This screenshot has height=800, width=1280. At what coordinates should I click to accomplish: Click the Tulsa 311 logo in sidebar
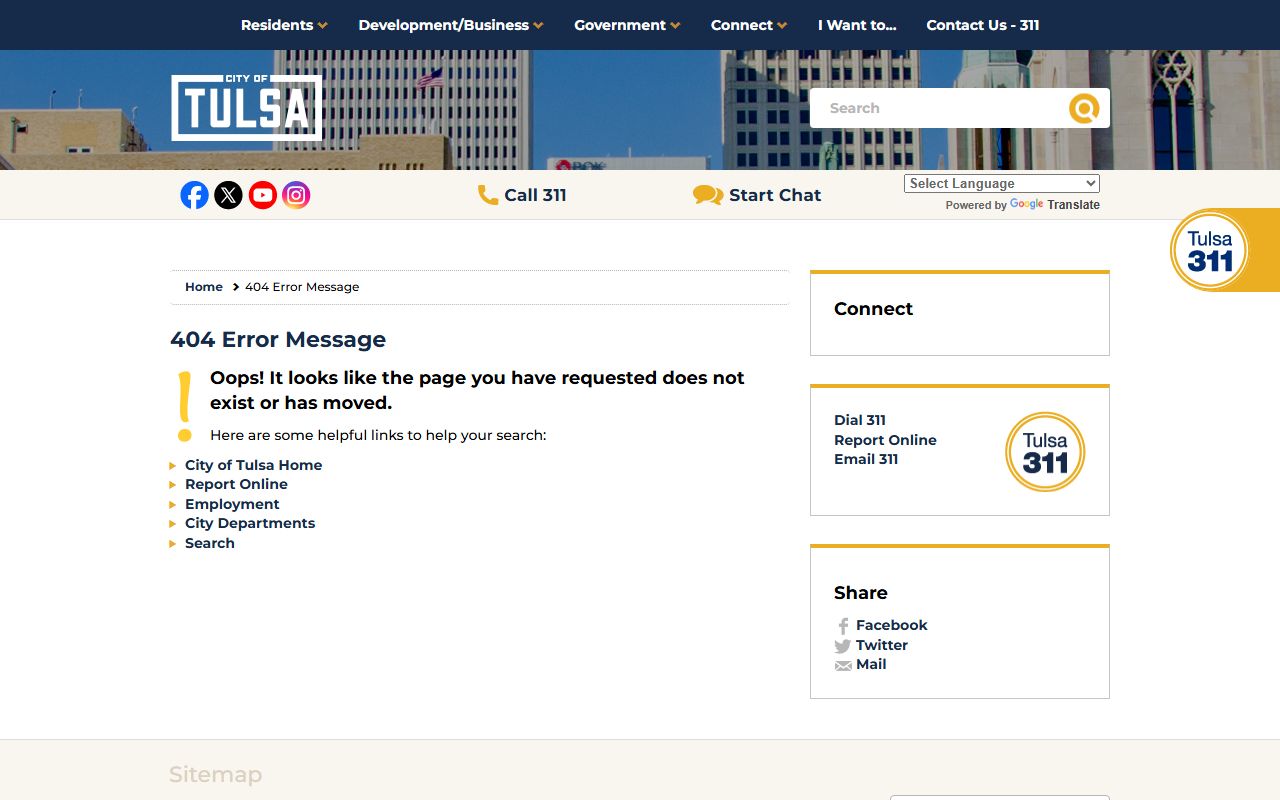coord(1044,452)
